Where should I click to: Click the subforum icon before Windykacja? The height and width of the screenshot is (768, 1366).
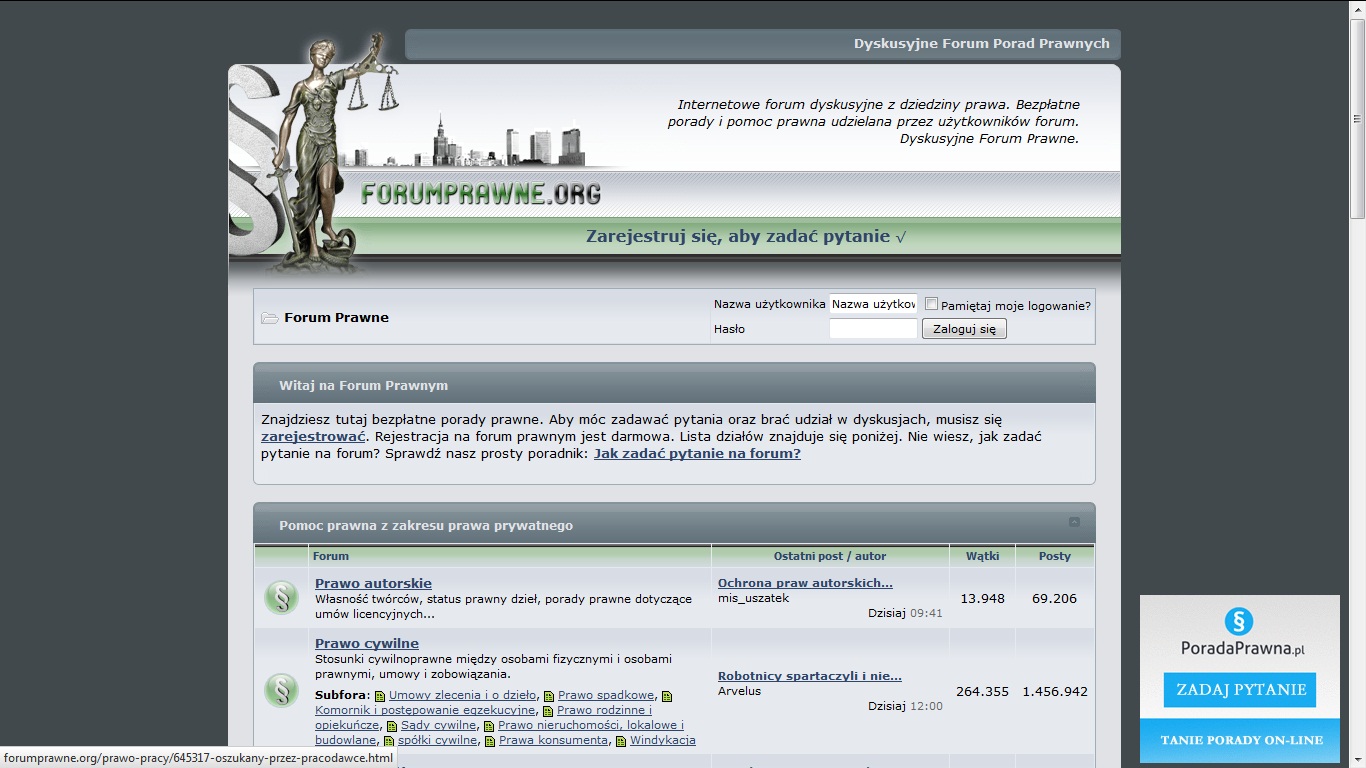[x=621, y=741]
